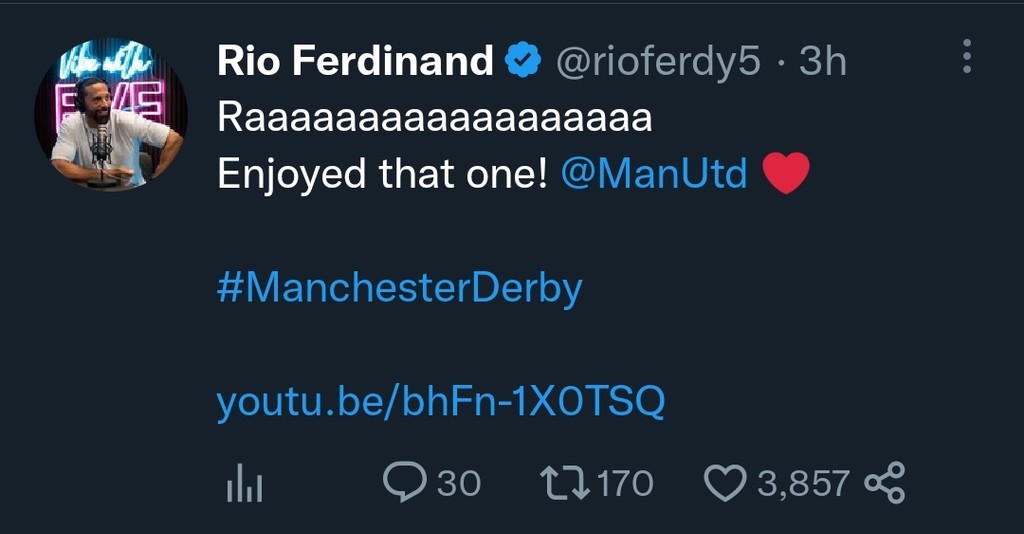Like the tweet with heart outline icon
Viewport: 1024px width, 534px height.
coord(726,484)
